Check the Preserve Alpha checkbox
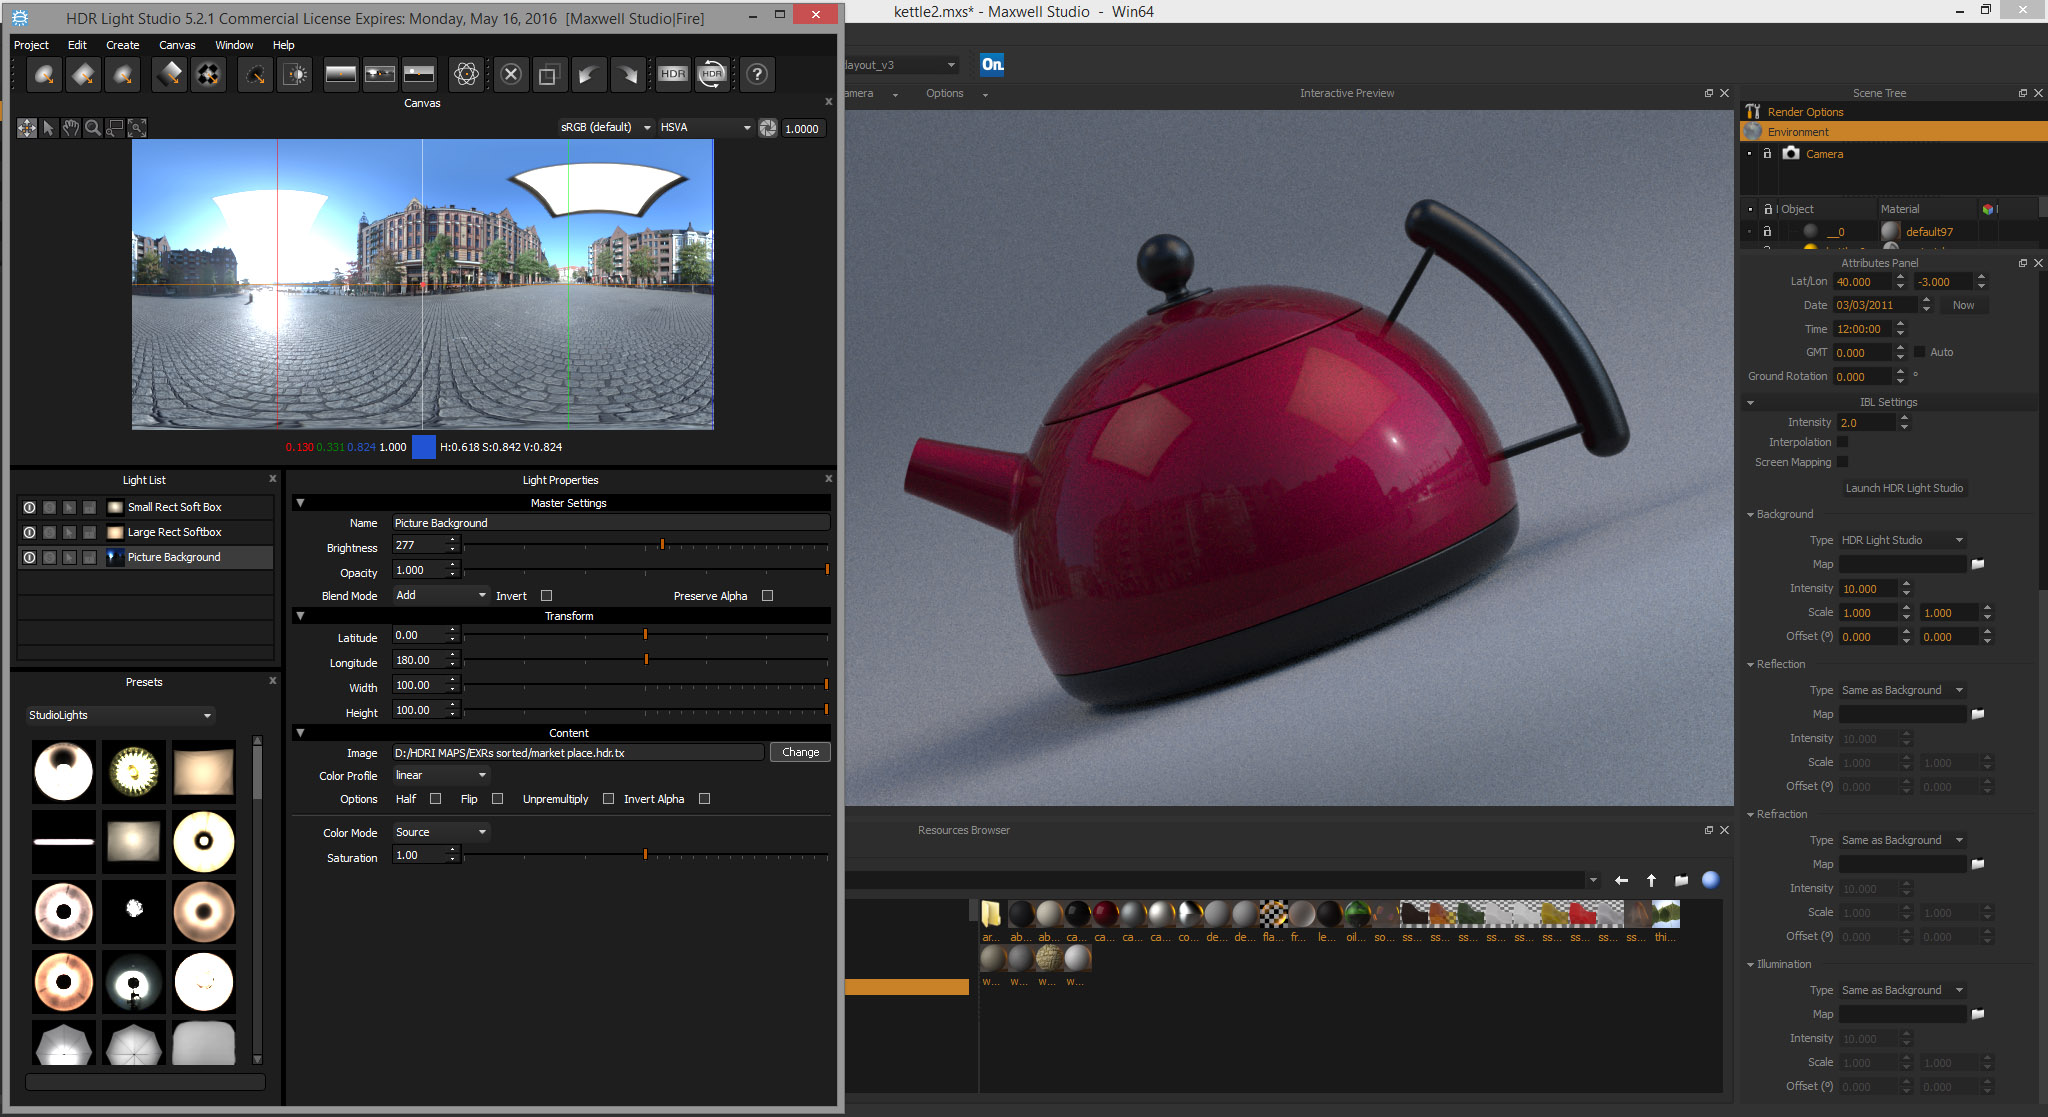This screenshot has width=2048, height=1117. click(x=767, y=596)
